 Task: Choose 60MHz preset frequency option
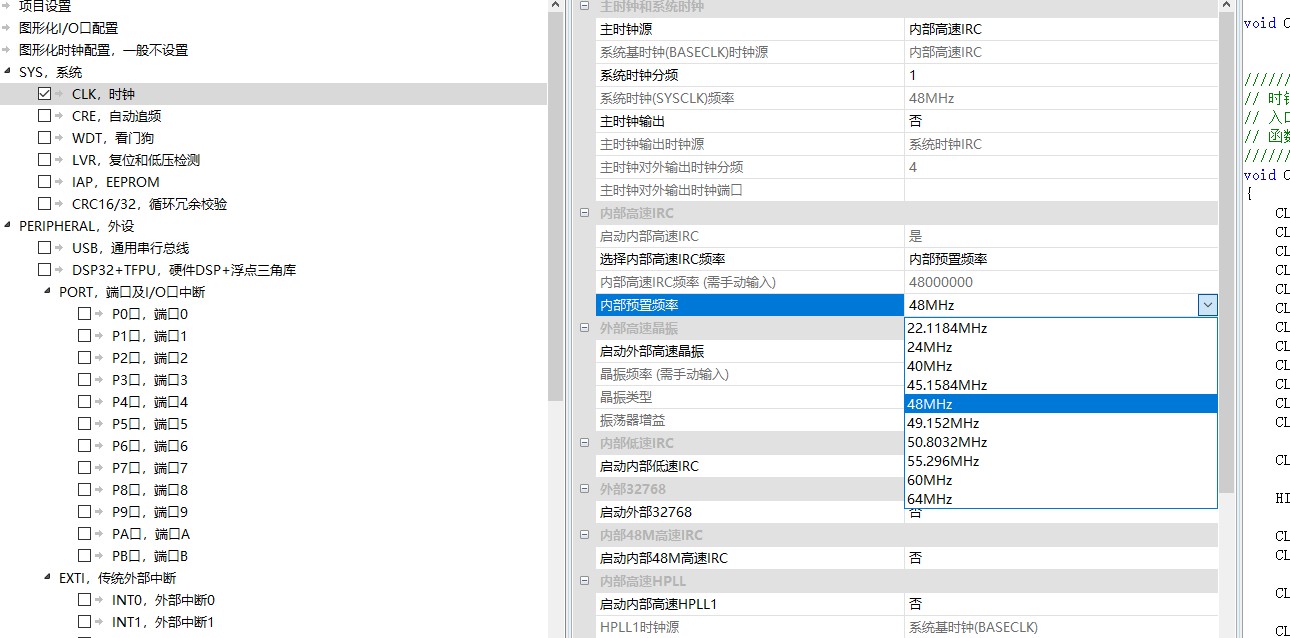(x=1060, y=480)
